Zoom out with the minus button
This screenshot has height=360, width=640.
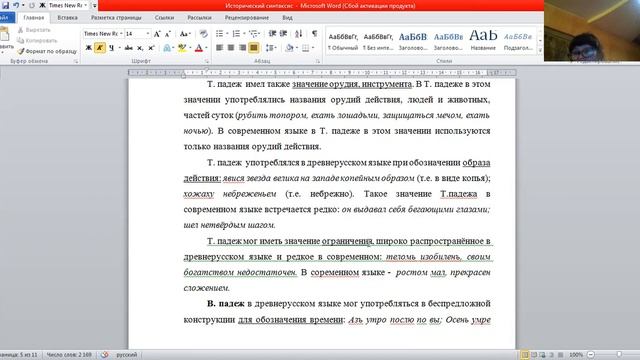(591, 355)
